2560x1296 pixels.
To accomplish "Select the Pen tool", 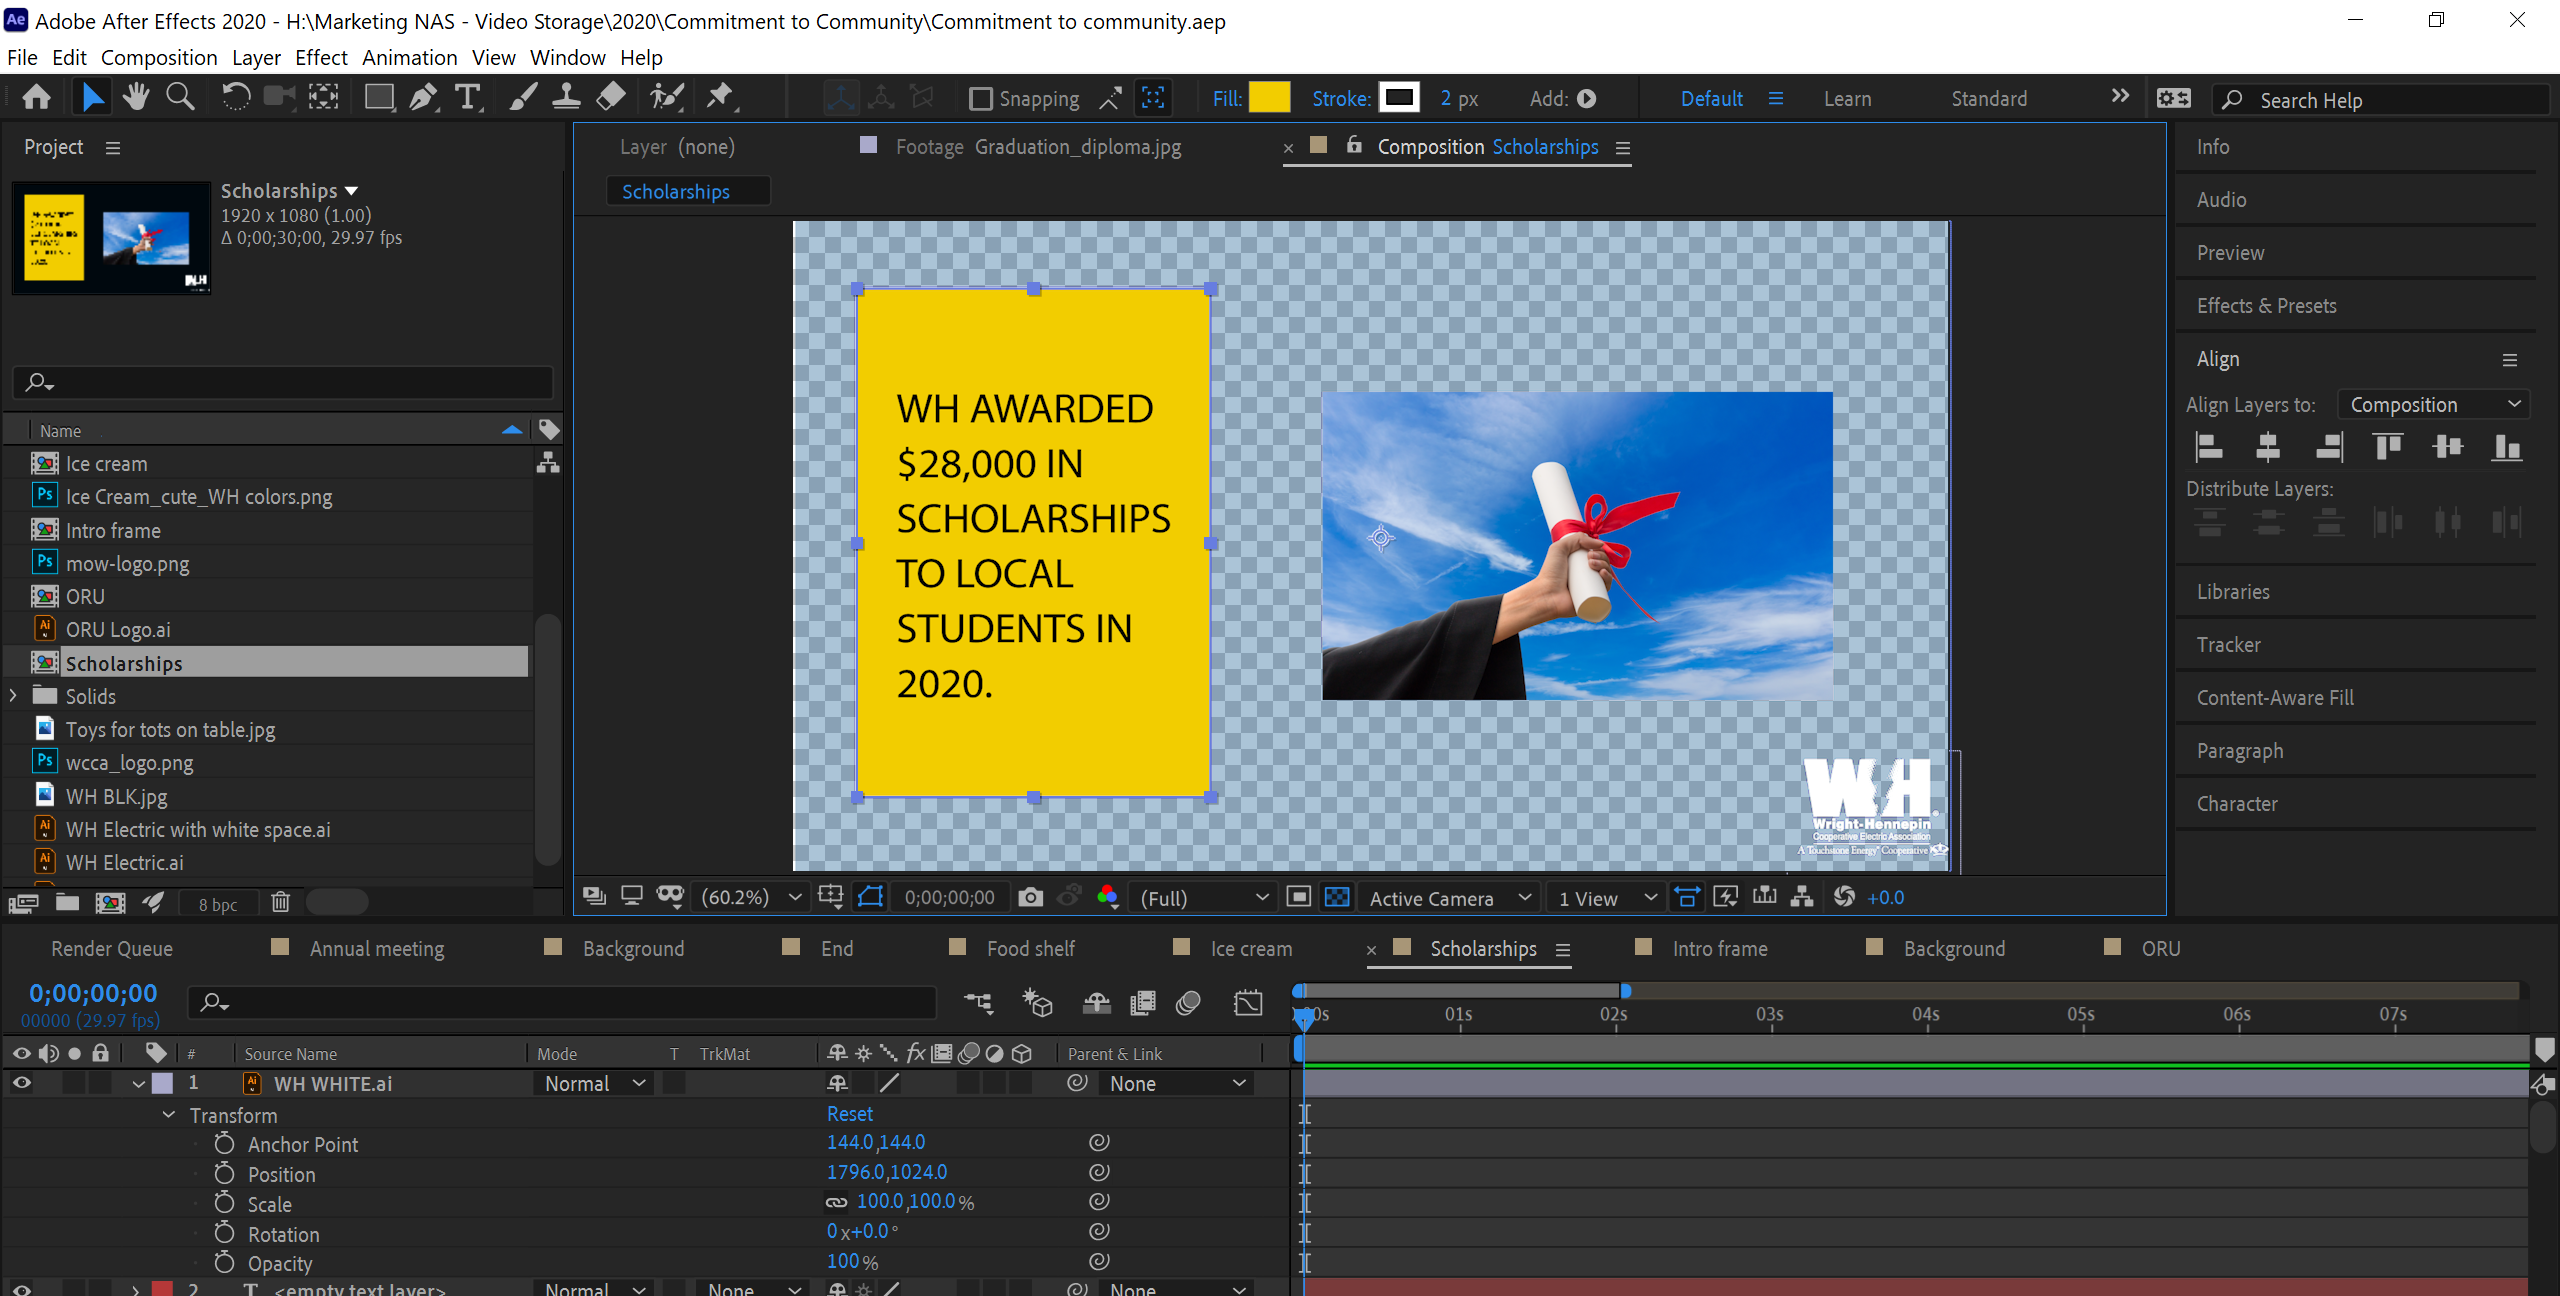I will (x=423, y=96).
